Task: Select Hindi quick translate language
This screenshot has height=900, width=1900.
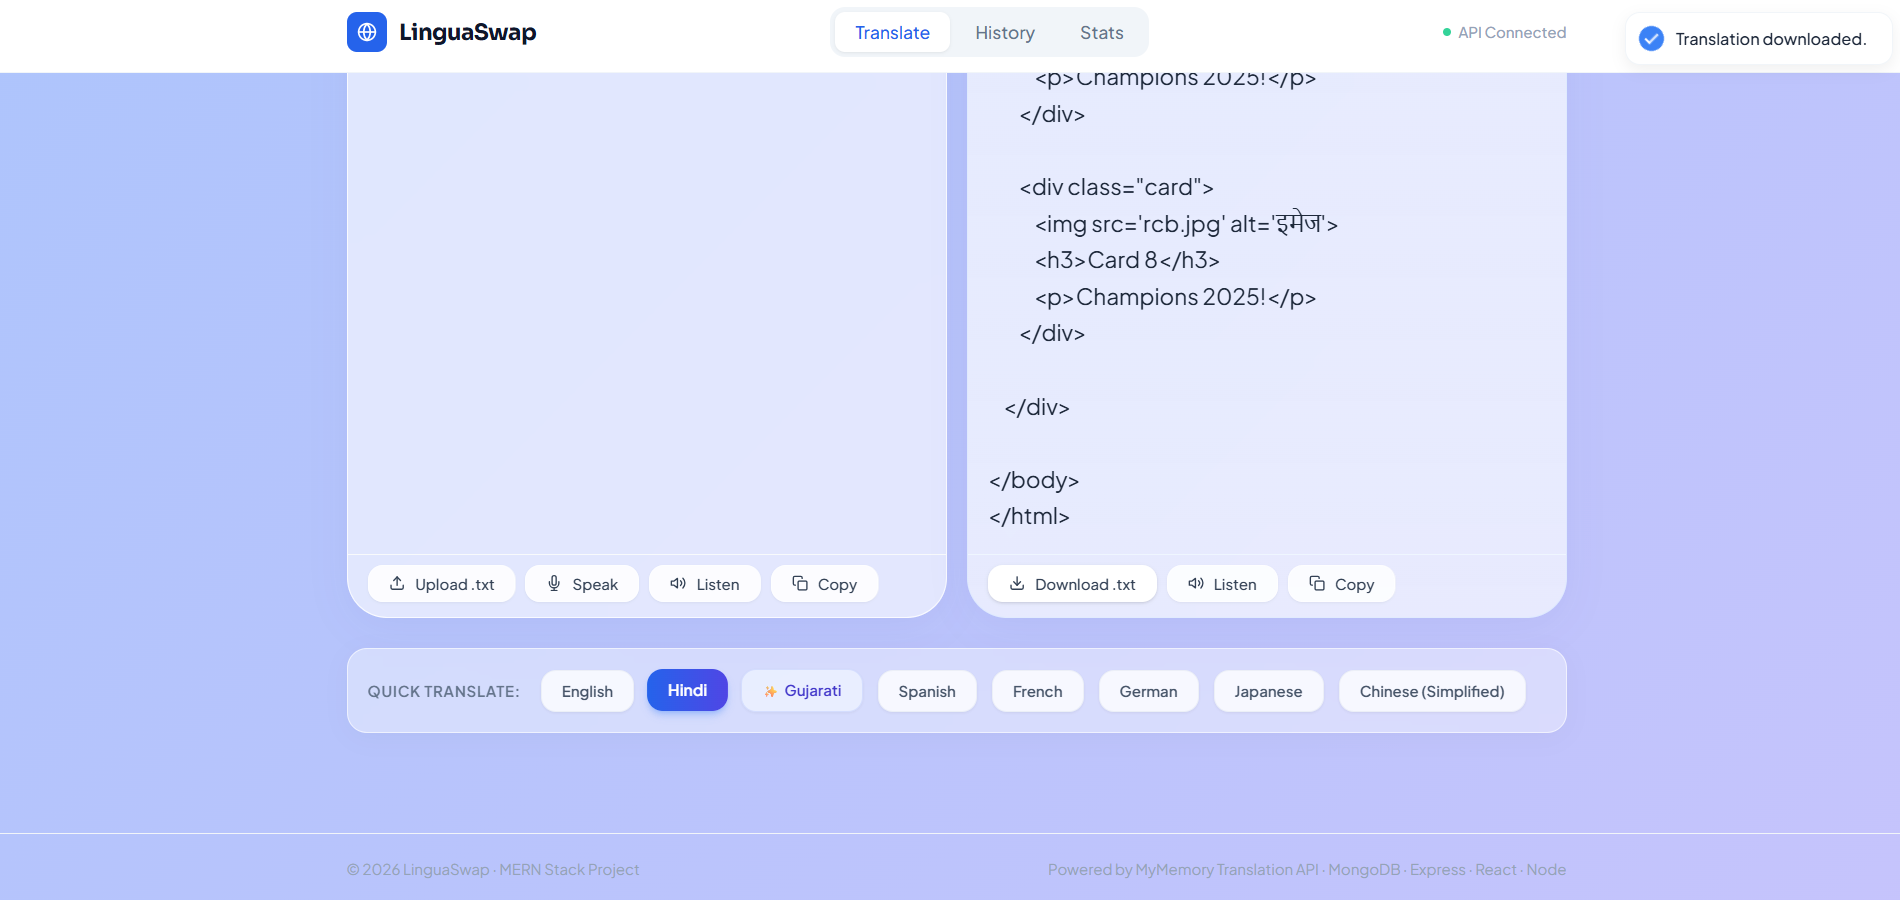Action: (687, 690)
